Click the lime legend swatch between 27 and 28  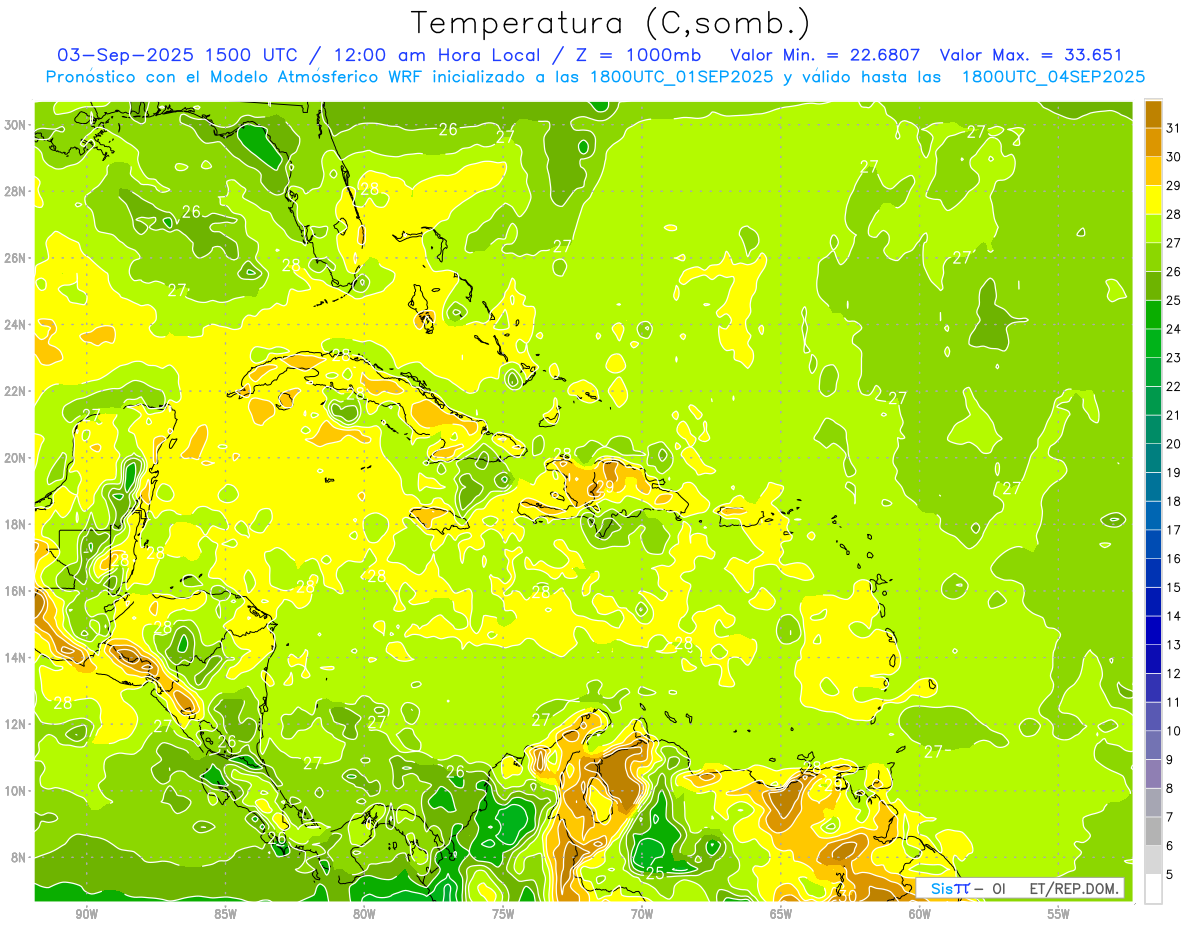point(1153,228)
